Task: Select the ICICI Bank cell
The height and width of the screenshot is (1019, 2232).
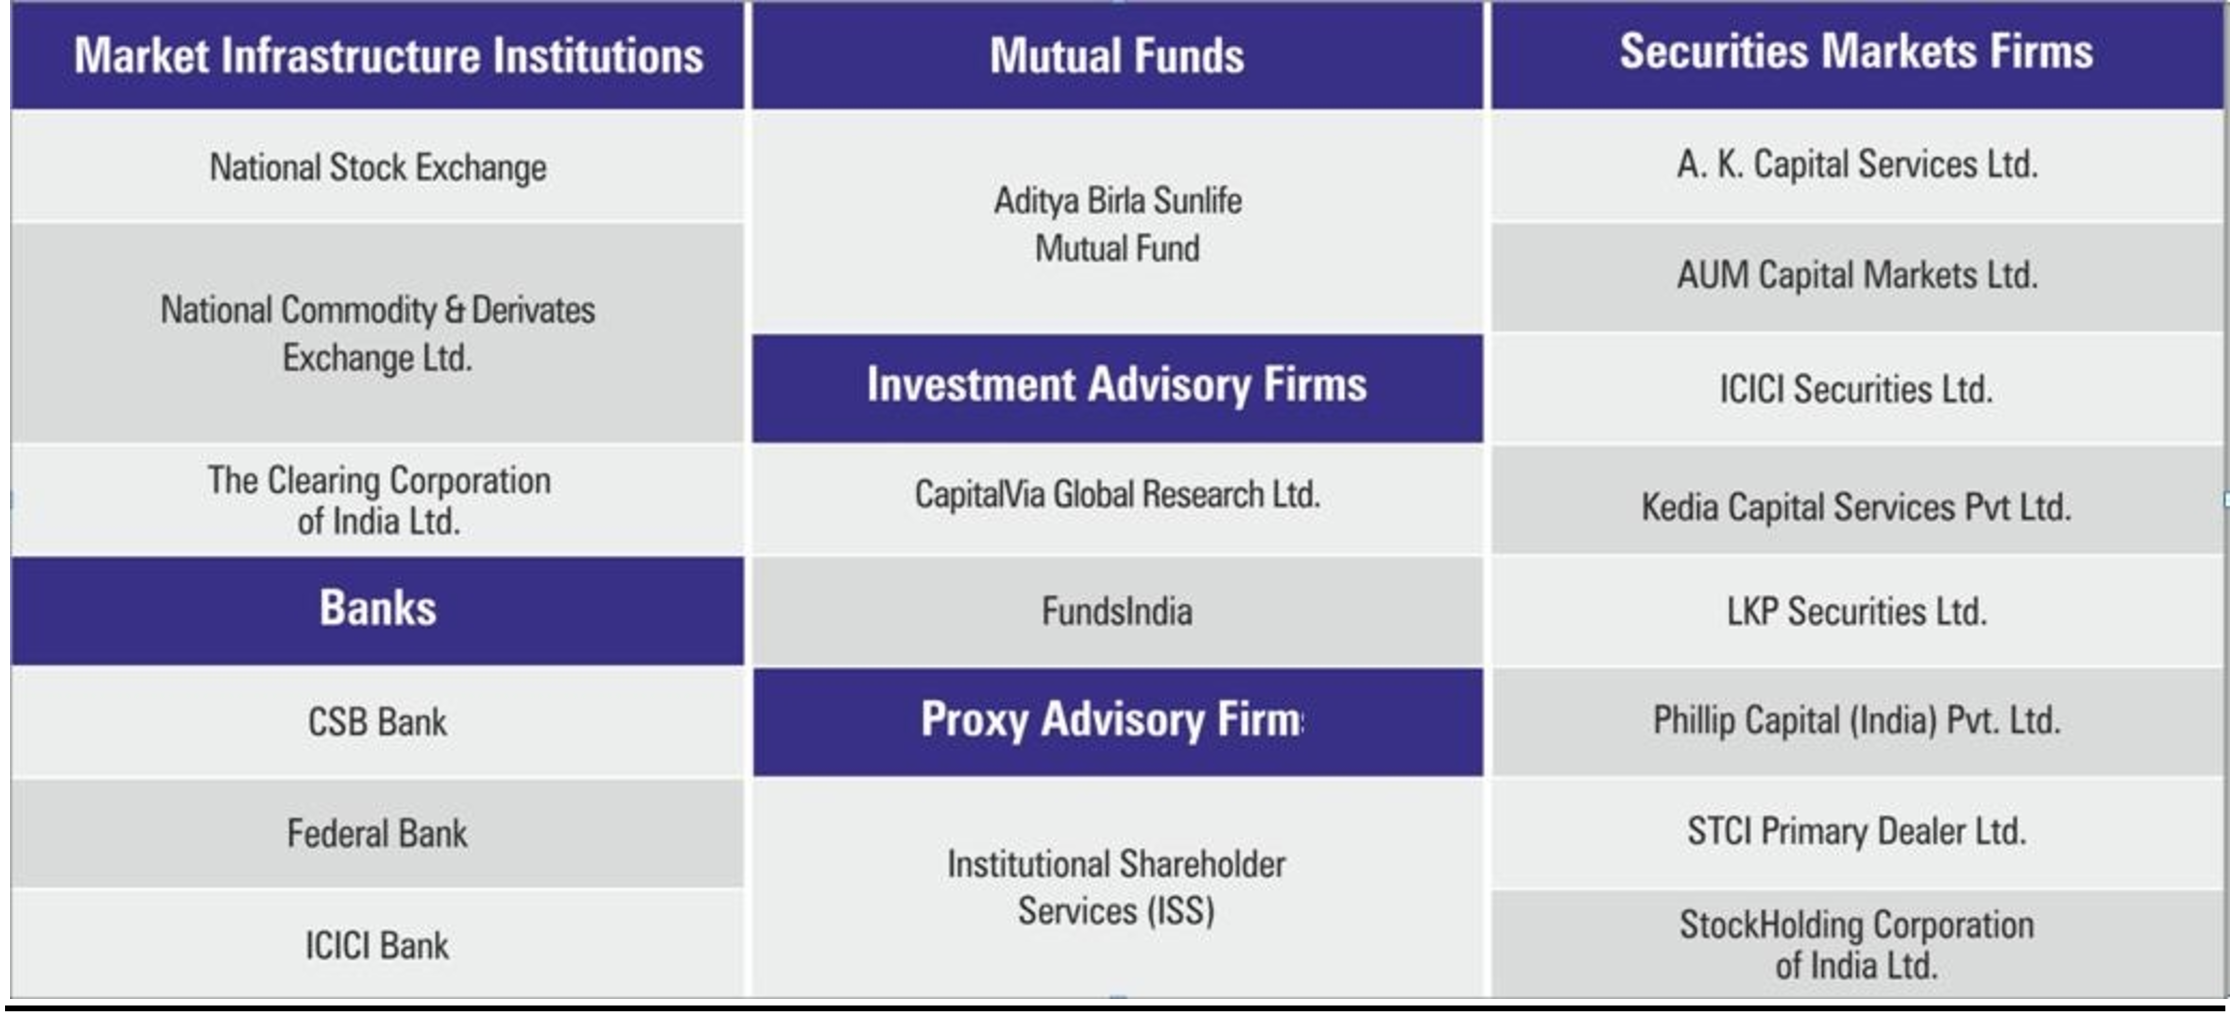Action: pyautogui.click(x=378, y=945)
